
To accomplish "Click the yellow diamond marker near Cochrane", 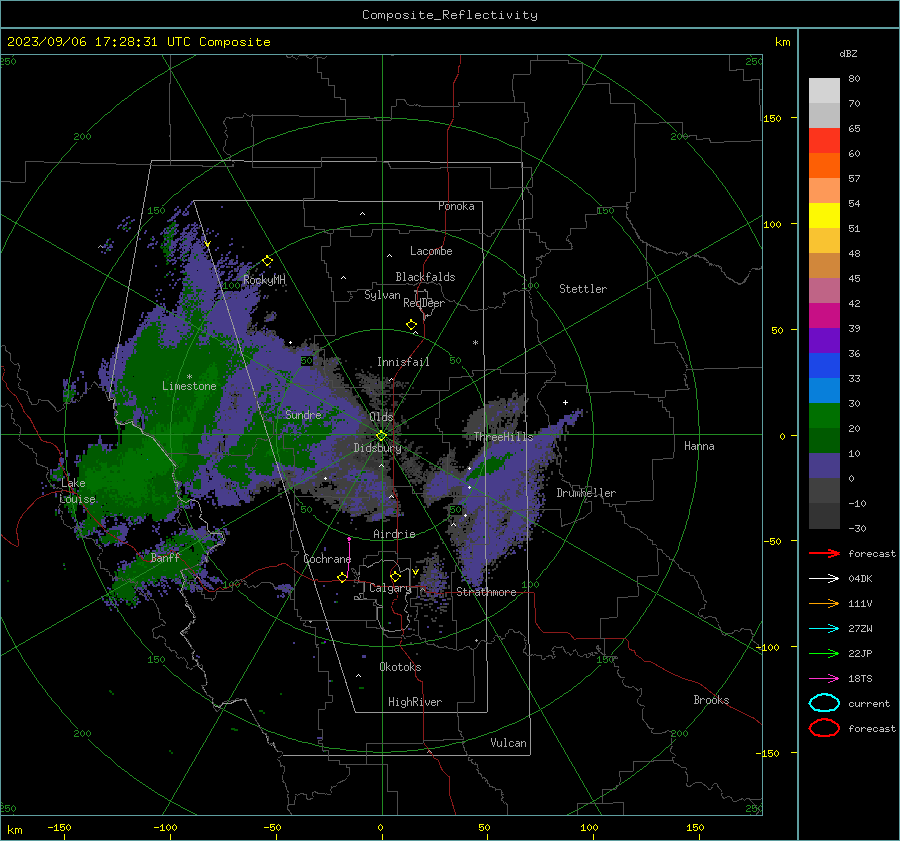I will point(342,577).
